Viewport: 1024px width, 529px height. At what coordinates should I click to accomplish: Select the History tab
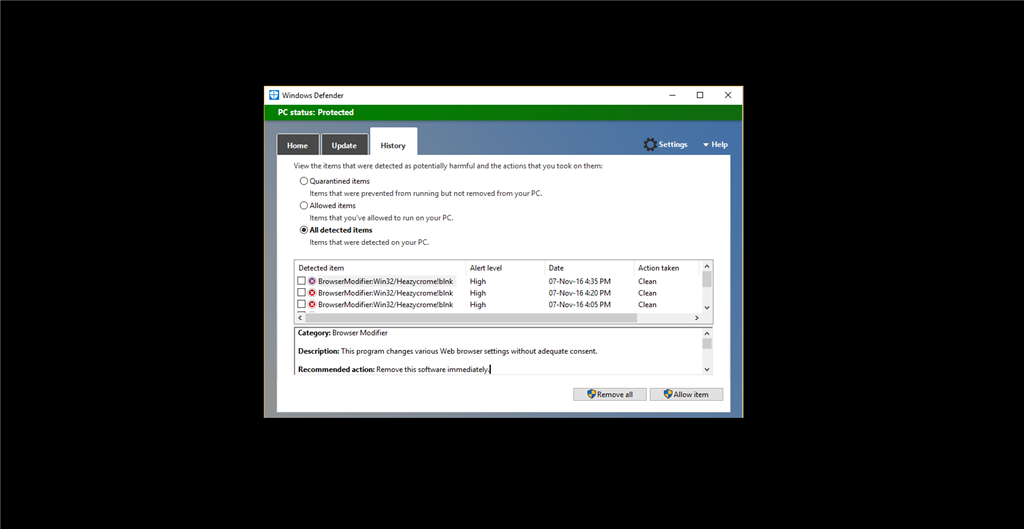(x=393, y=142)
